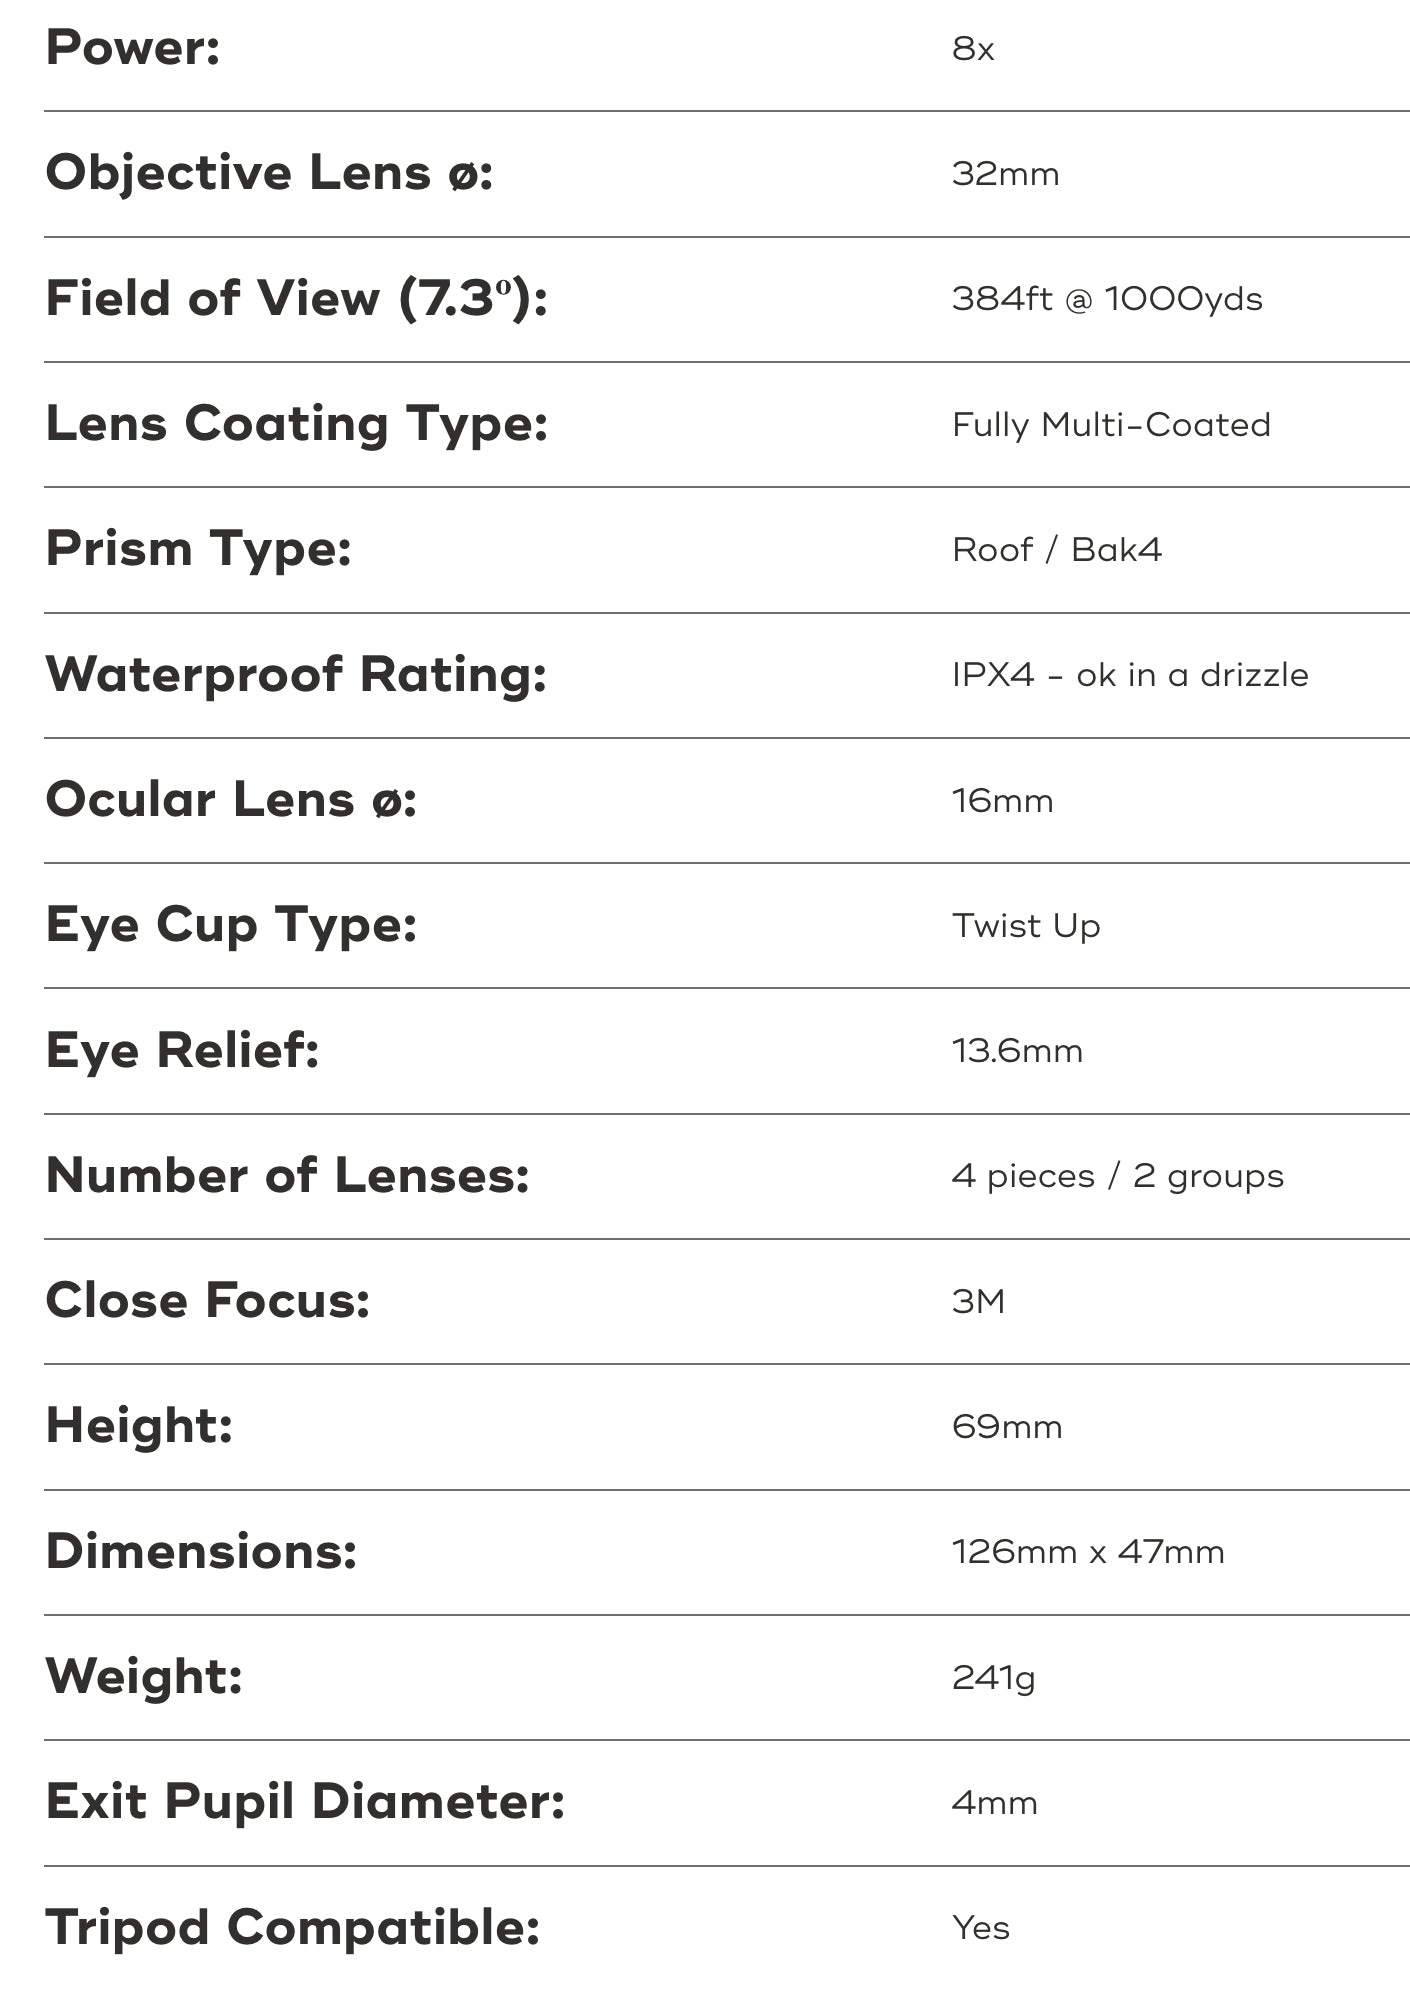
Task: Click the "241g" weight value
Action: 993,1677
